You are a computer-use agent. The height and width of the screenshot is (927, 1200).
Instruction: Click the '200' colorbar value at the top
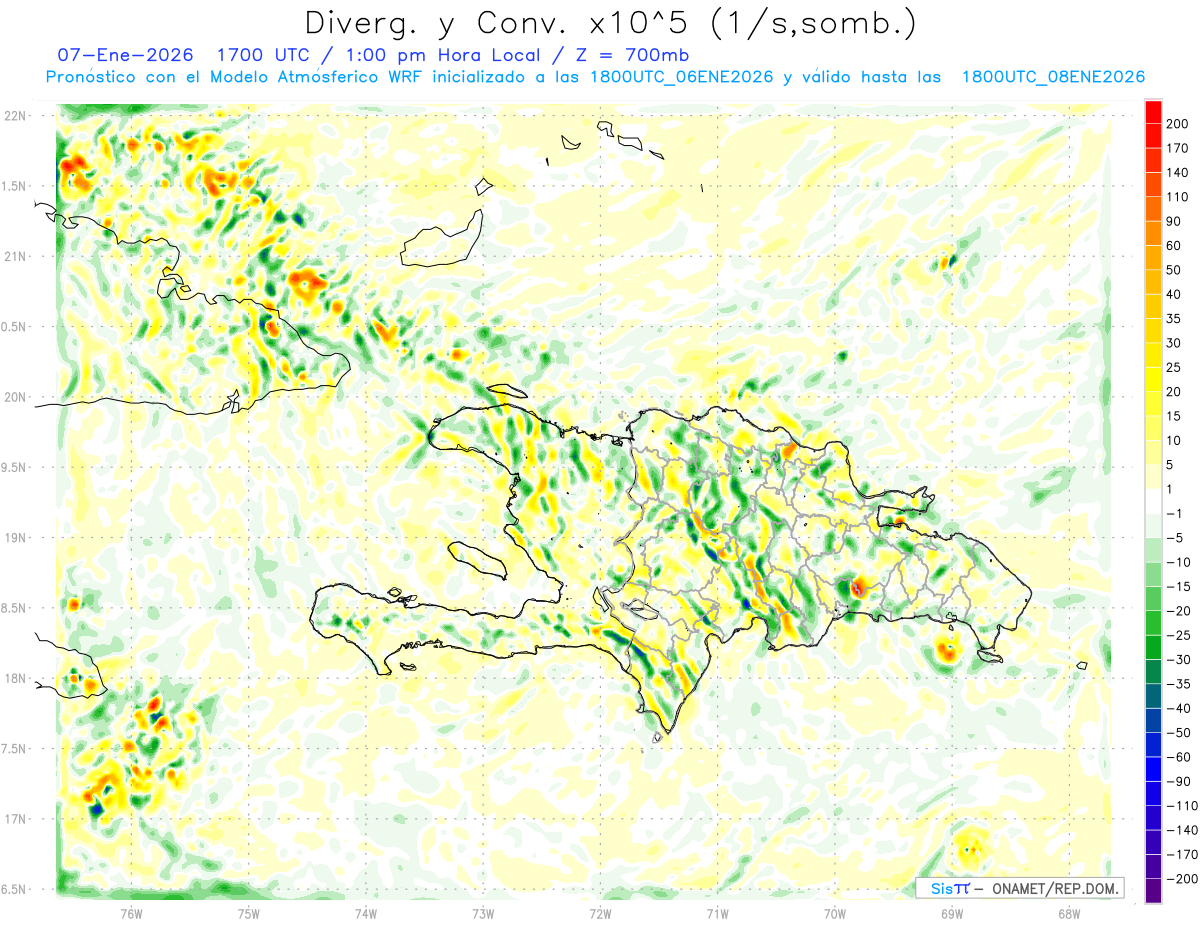(x=1178, y=124)
